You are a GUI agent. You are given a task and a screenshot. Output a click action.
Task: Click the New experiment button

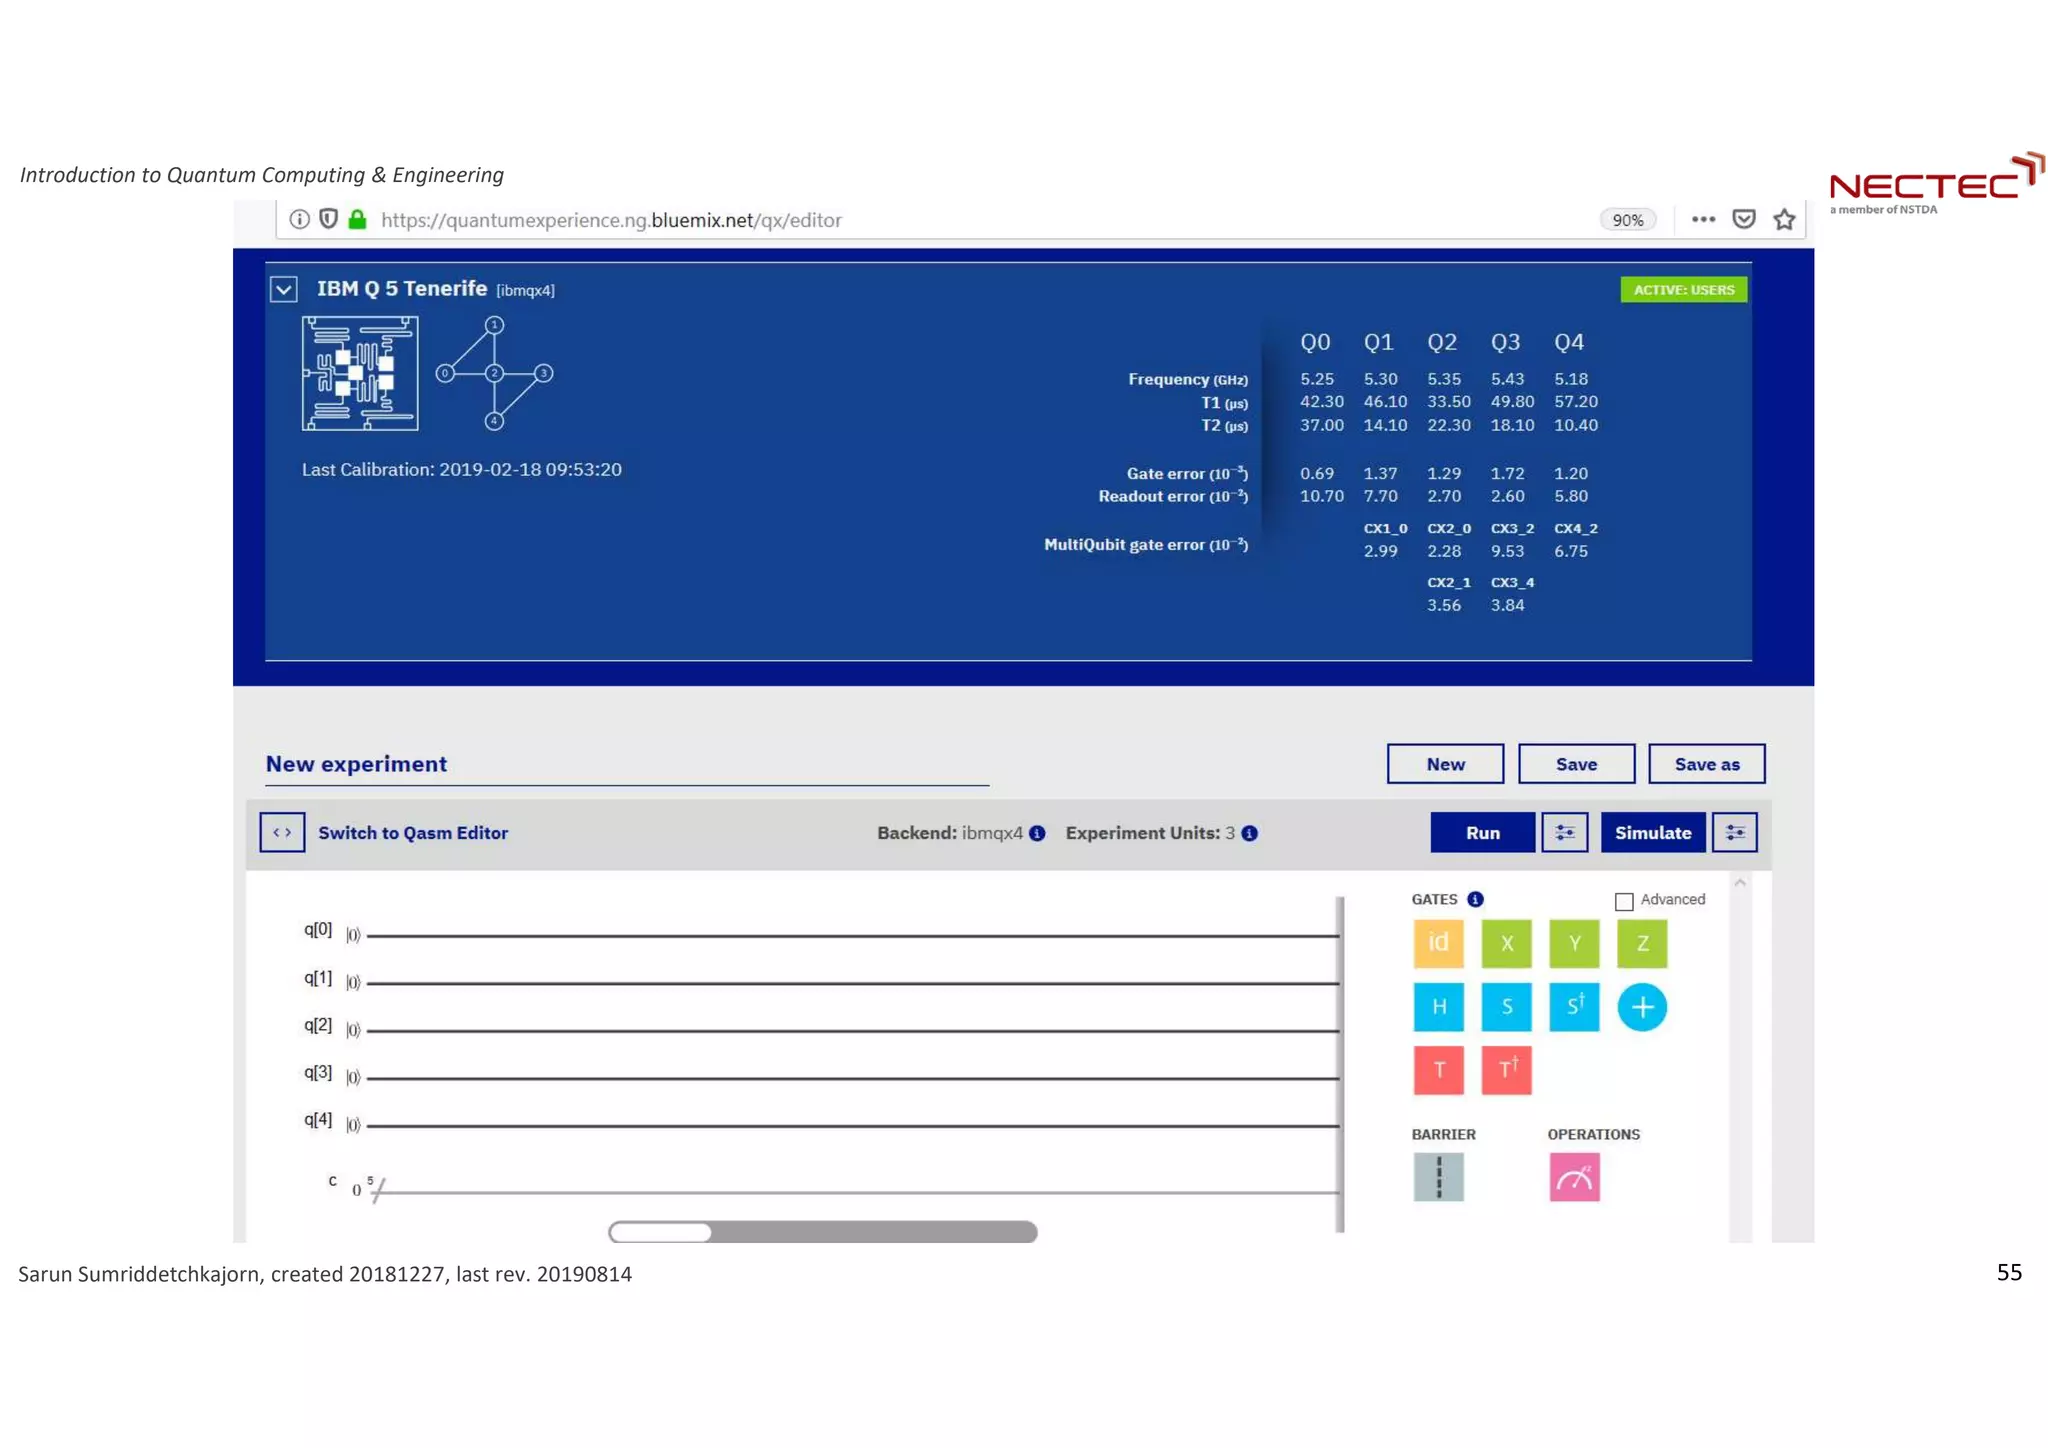1444,764
